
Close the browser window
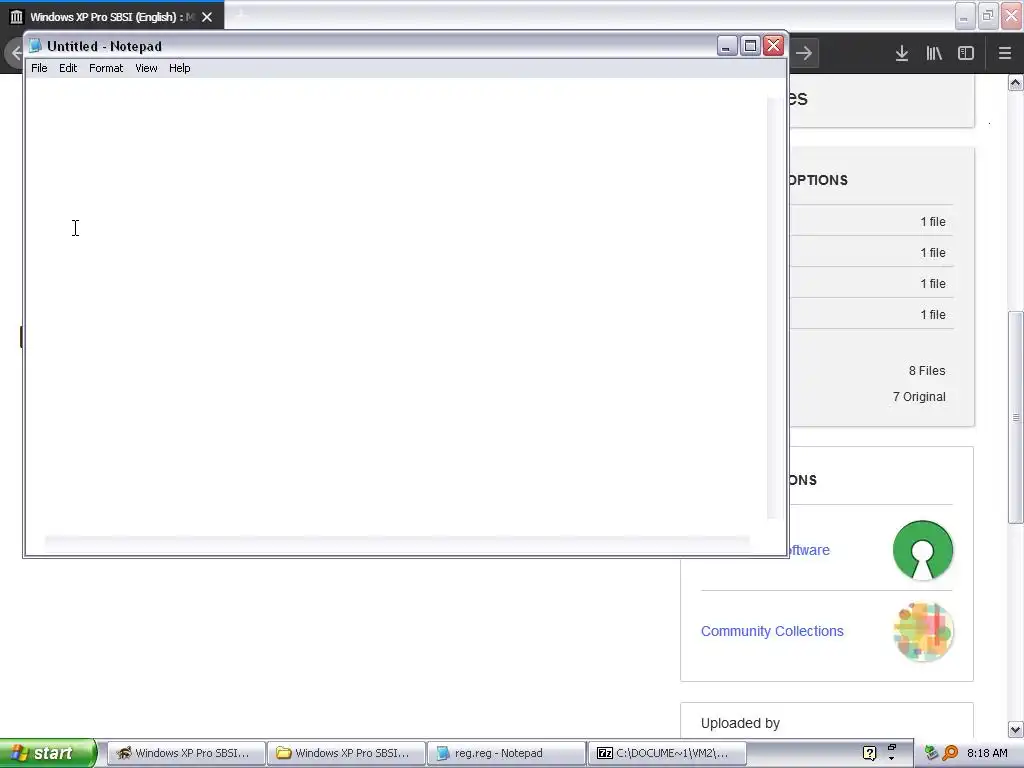[1012, 16]
